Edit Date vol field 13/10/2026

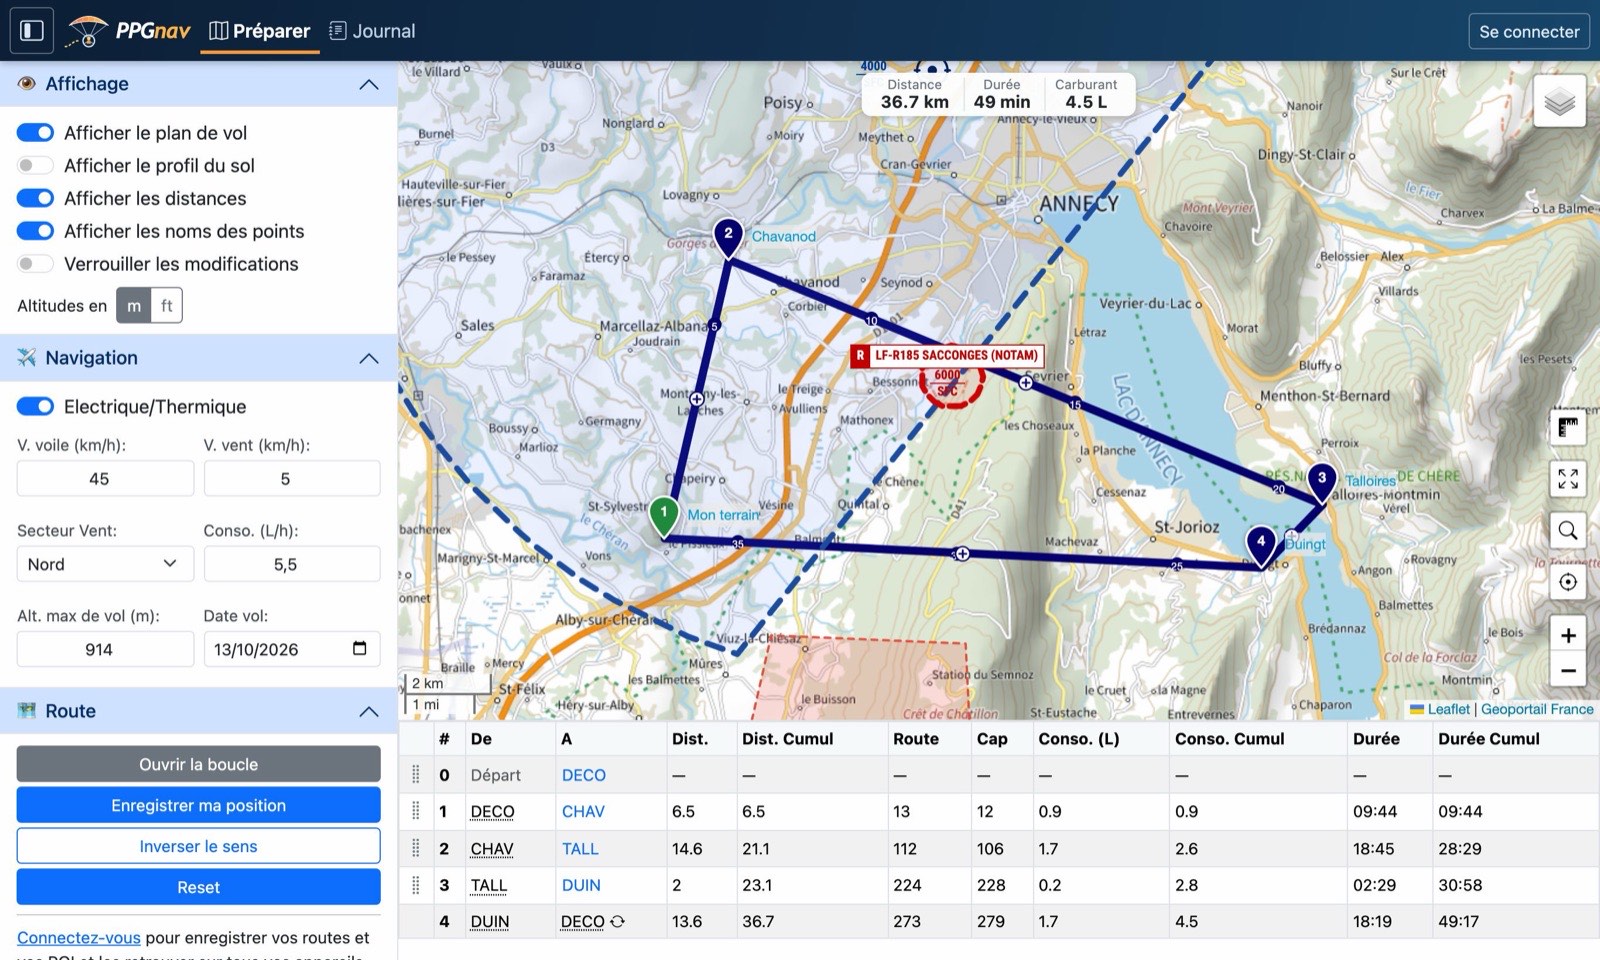(292, 649)
